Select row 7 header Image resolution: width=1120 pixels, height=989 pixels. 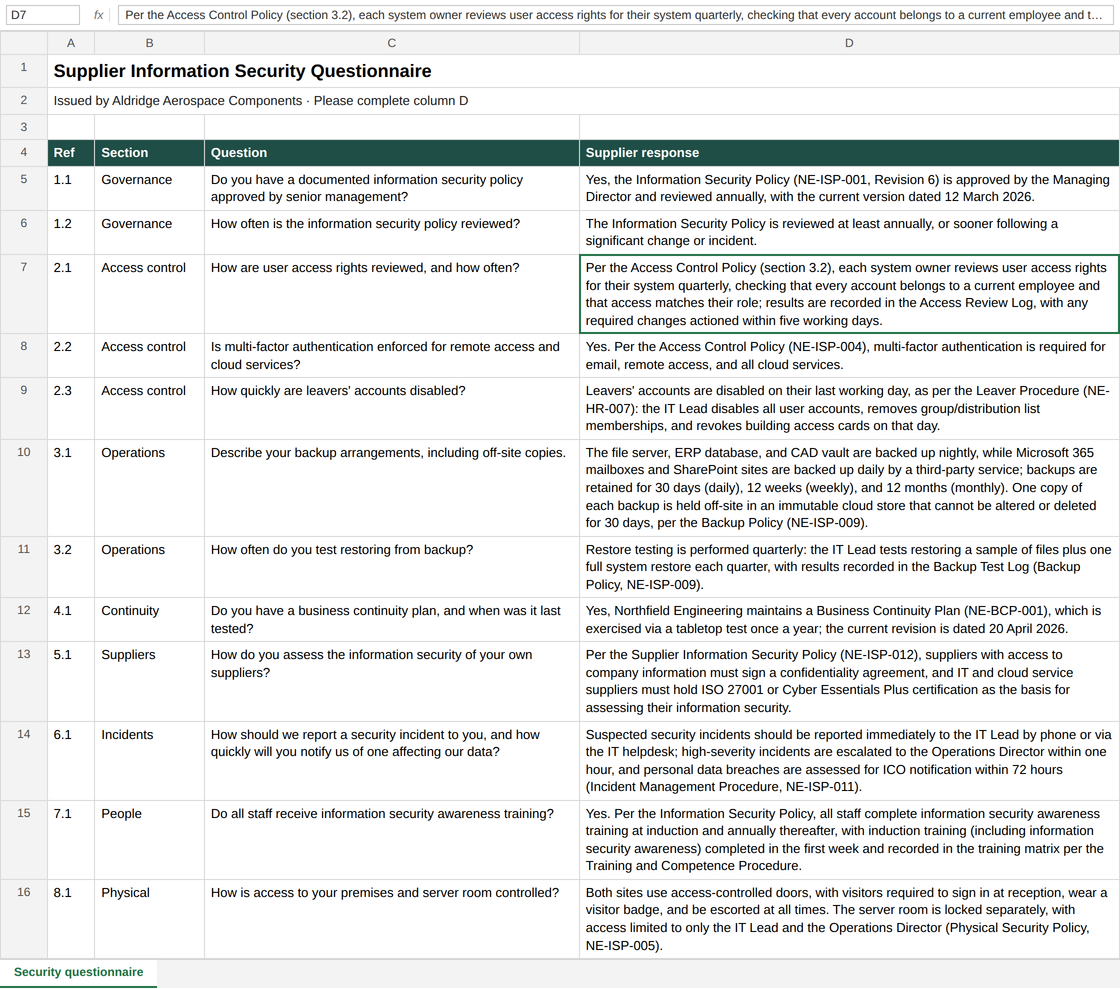pos(24,293)
